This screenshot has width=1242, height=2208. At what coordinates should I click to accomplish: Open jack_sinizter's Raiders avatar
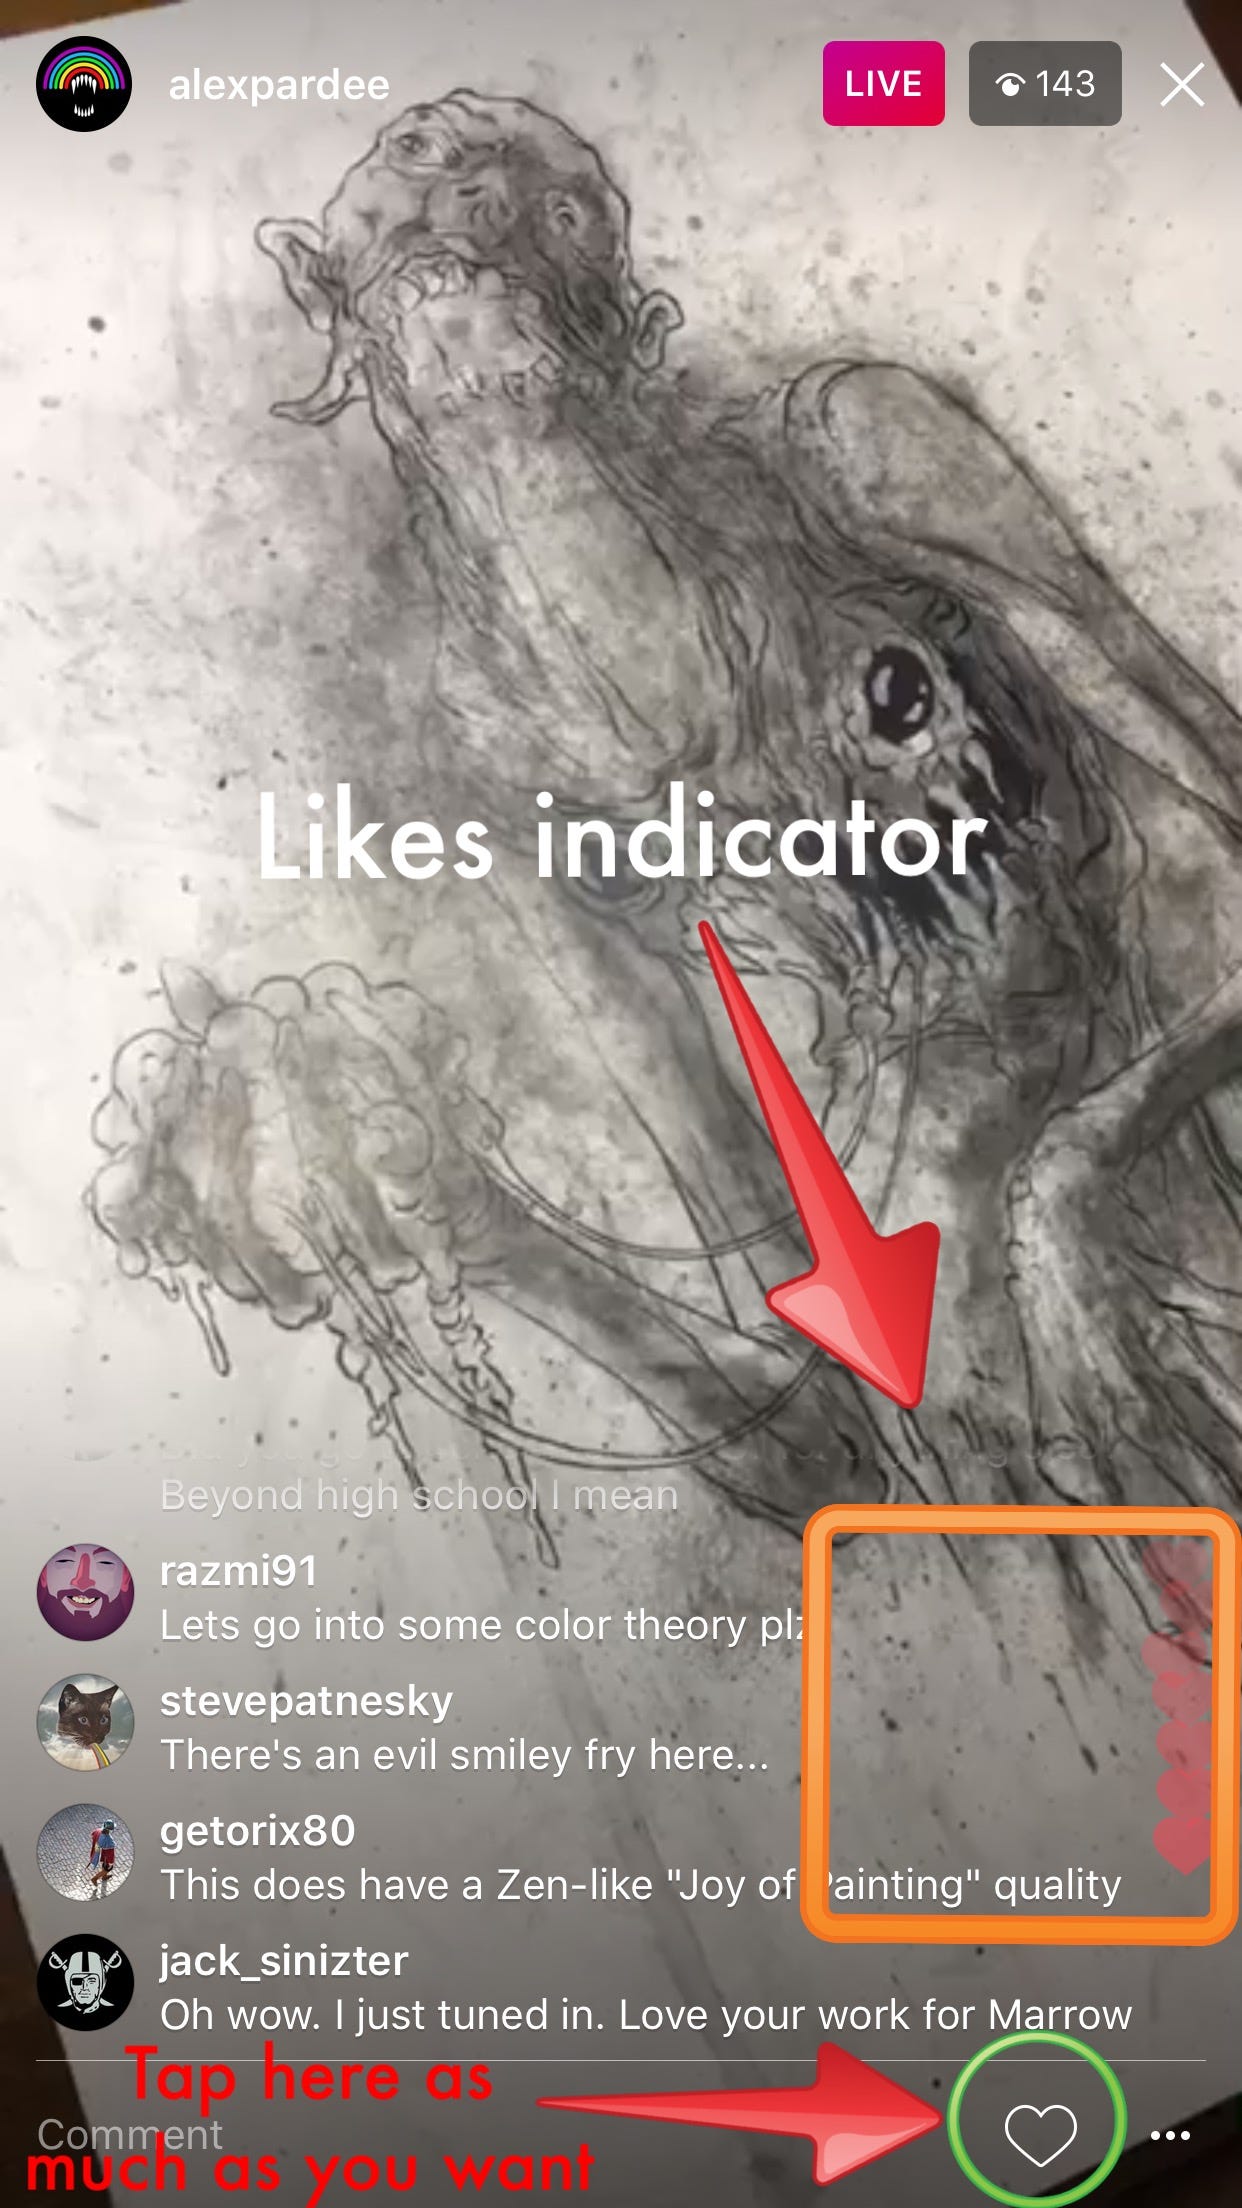85,1982
